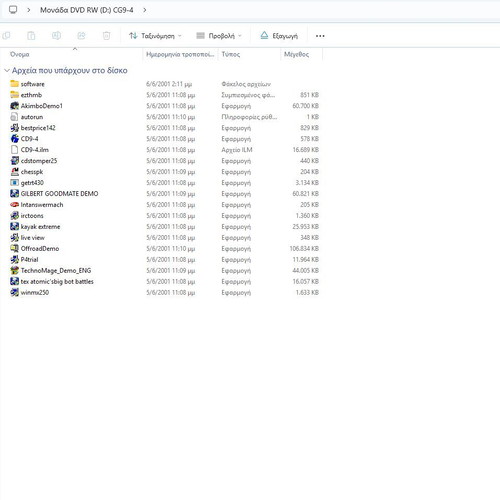Select the CD9-4.ilm file icon
Viewport: 500px width, 500px height.
[14, 150]
